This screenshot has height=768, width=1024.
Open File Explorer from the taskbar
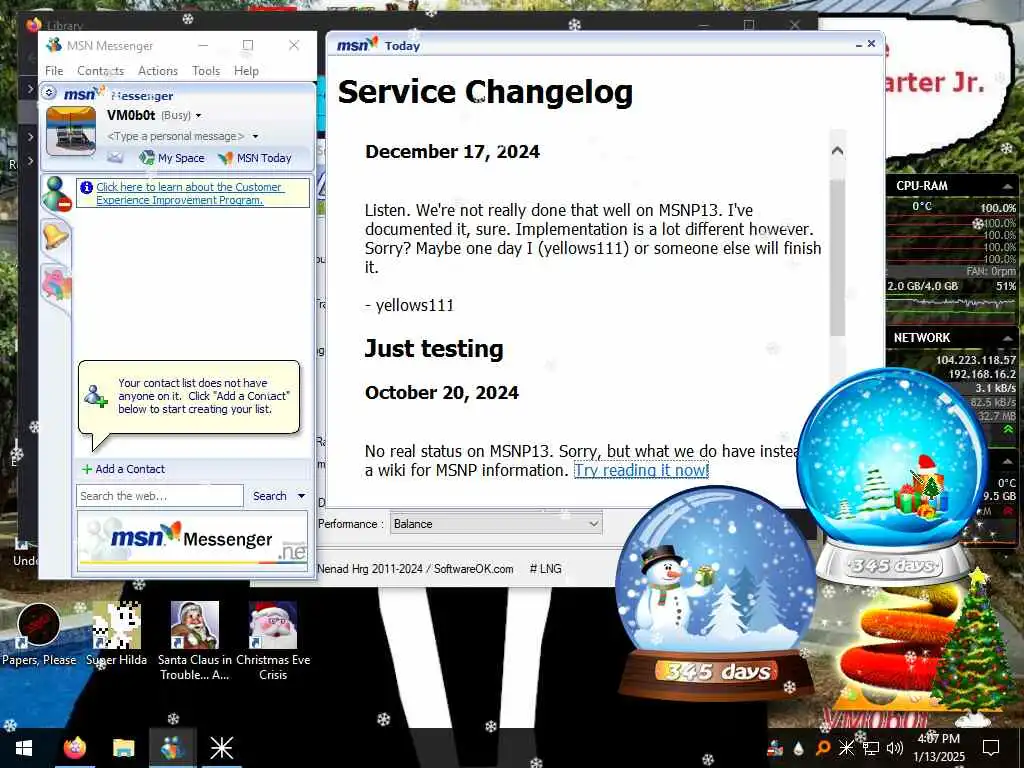[123, 748]
